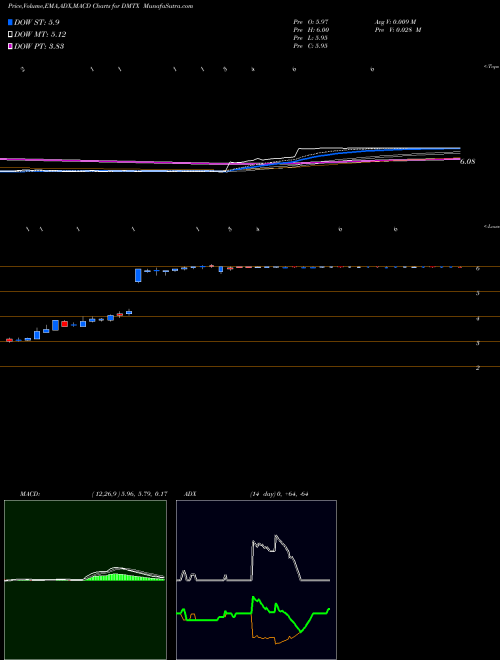
Task: Click the ADX indicator chart panel
Action: pyautogui.click(x=256, y=580)
